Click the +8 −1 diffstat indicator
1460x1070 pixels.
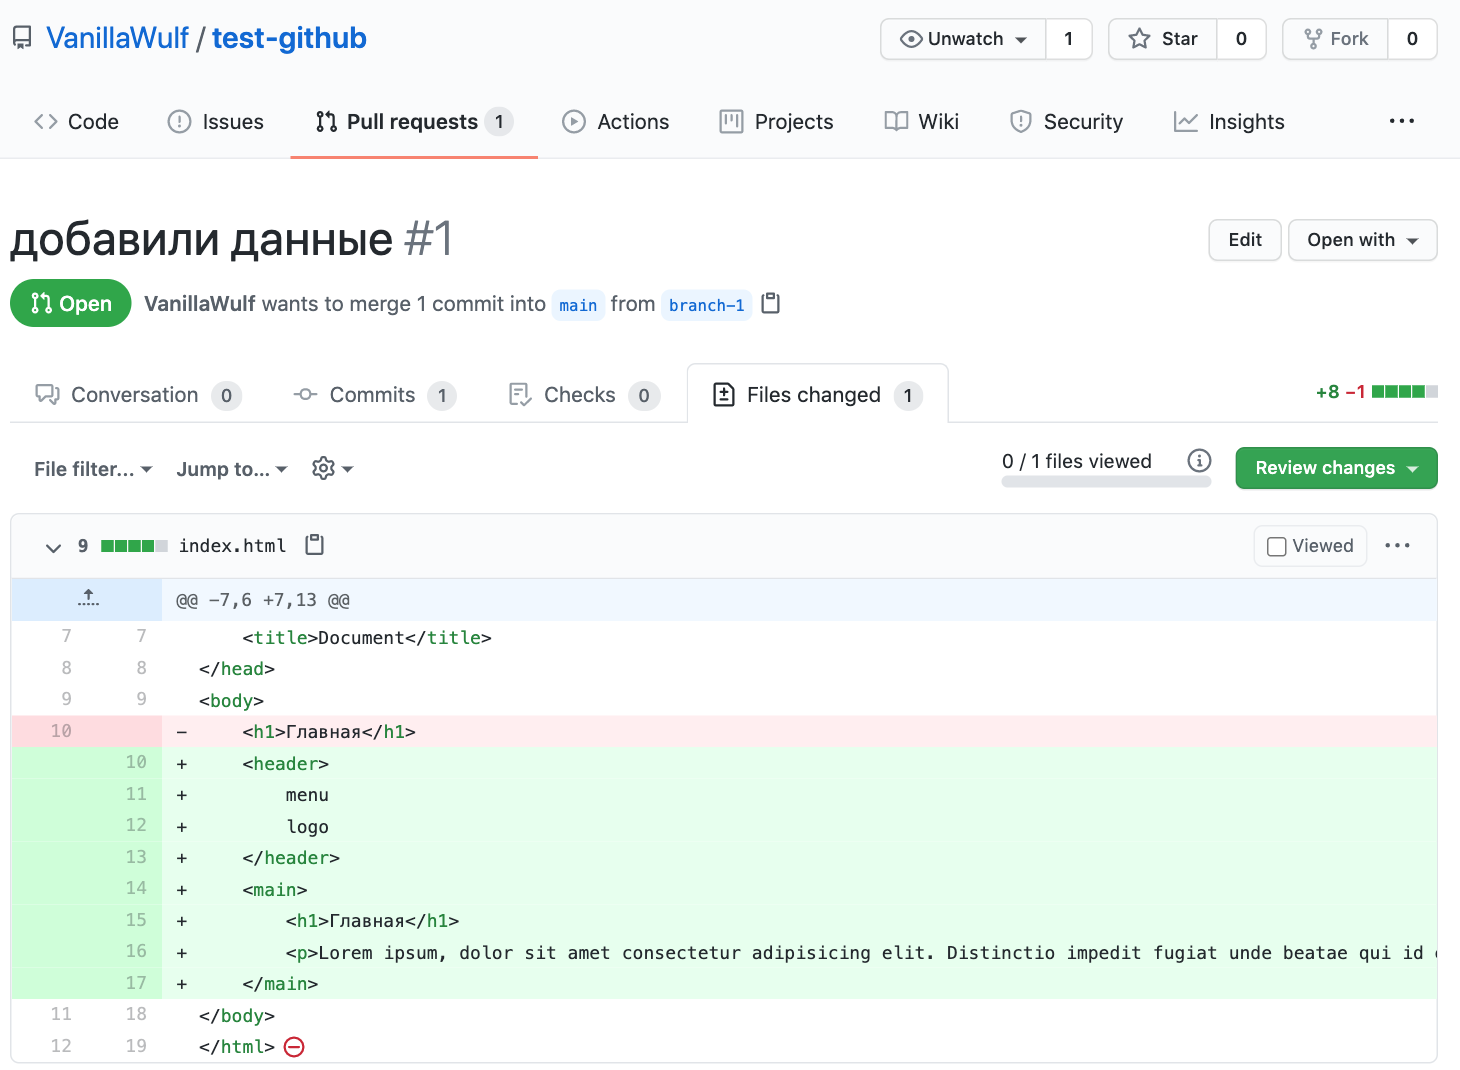[x=1376, y=392]
